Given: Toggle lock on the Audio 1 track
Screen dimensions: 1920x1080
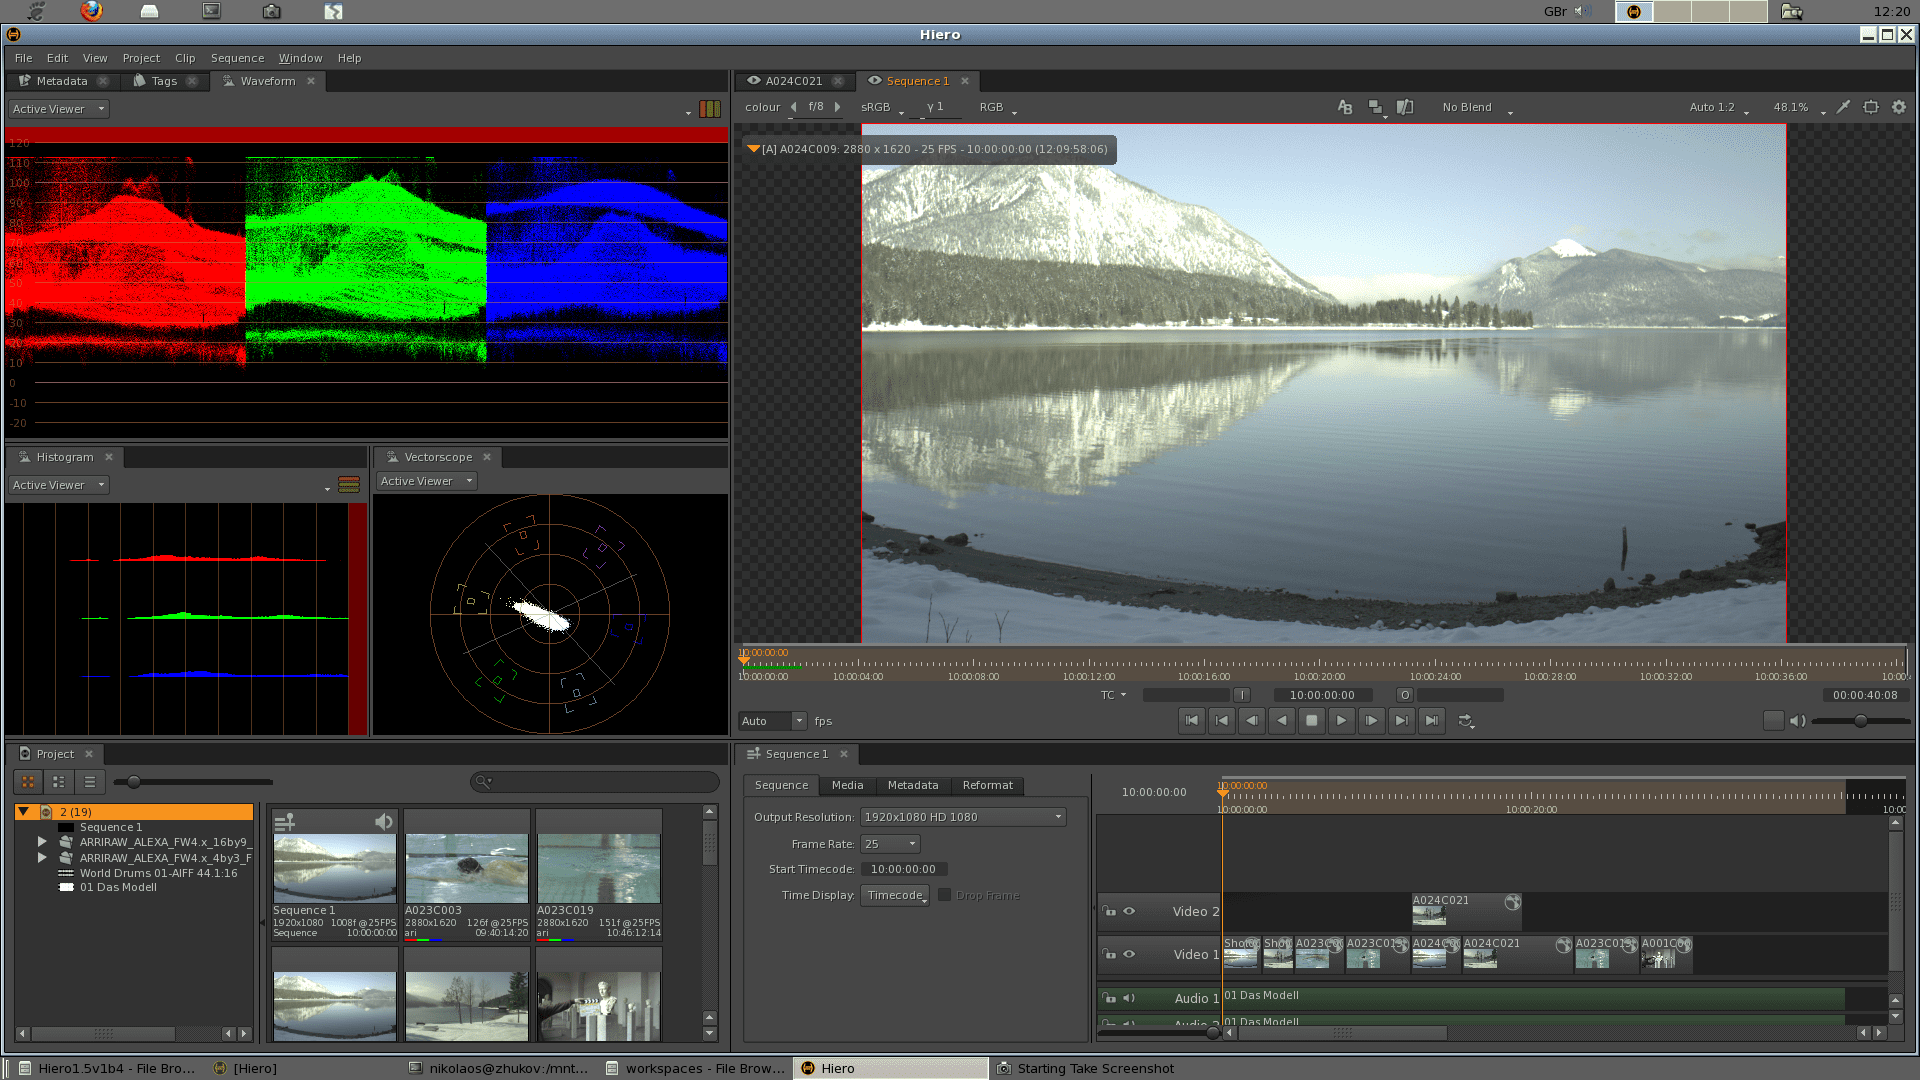Looking at the screenshot, I should click(1109, 998).
